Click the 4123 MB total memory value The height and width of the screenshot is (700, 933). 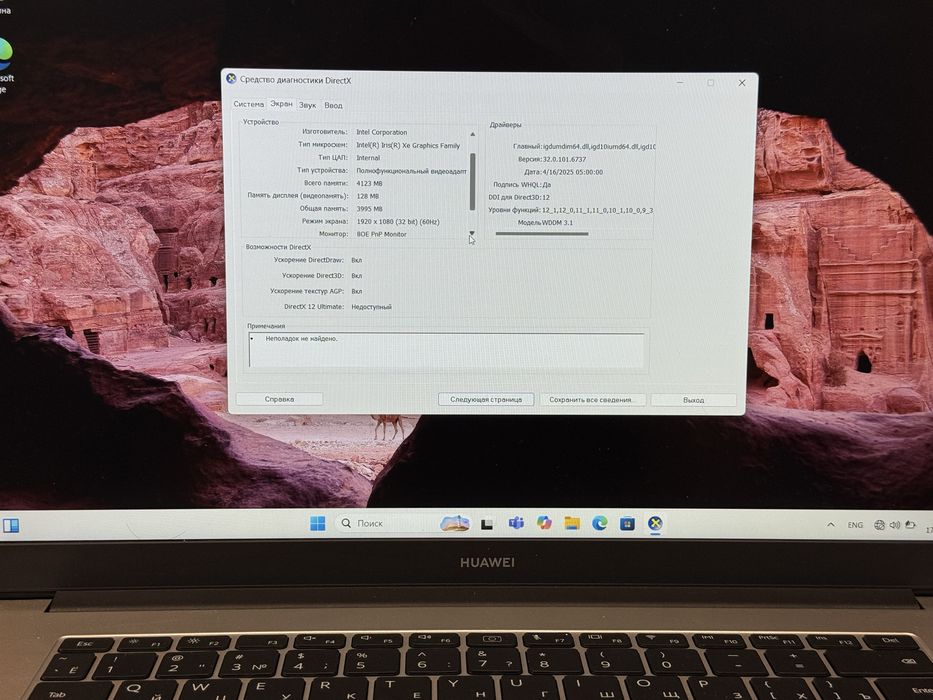(369, 183)
